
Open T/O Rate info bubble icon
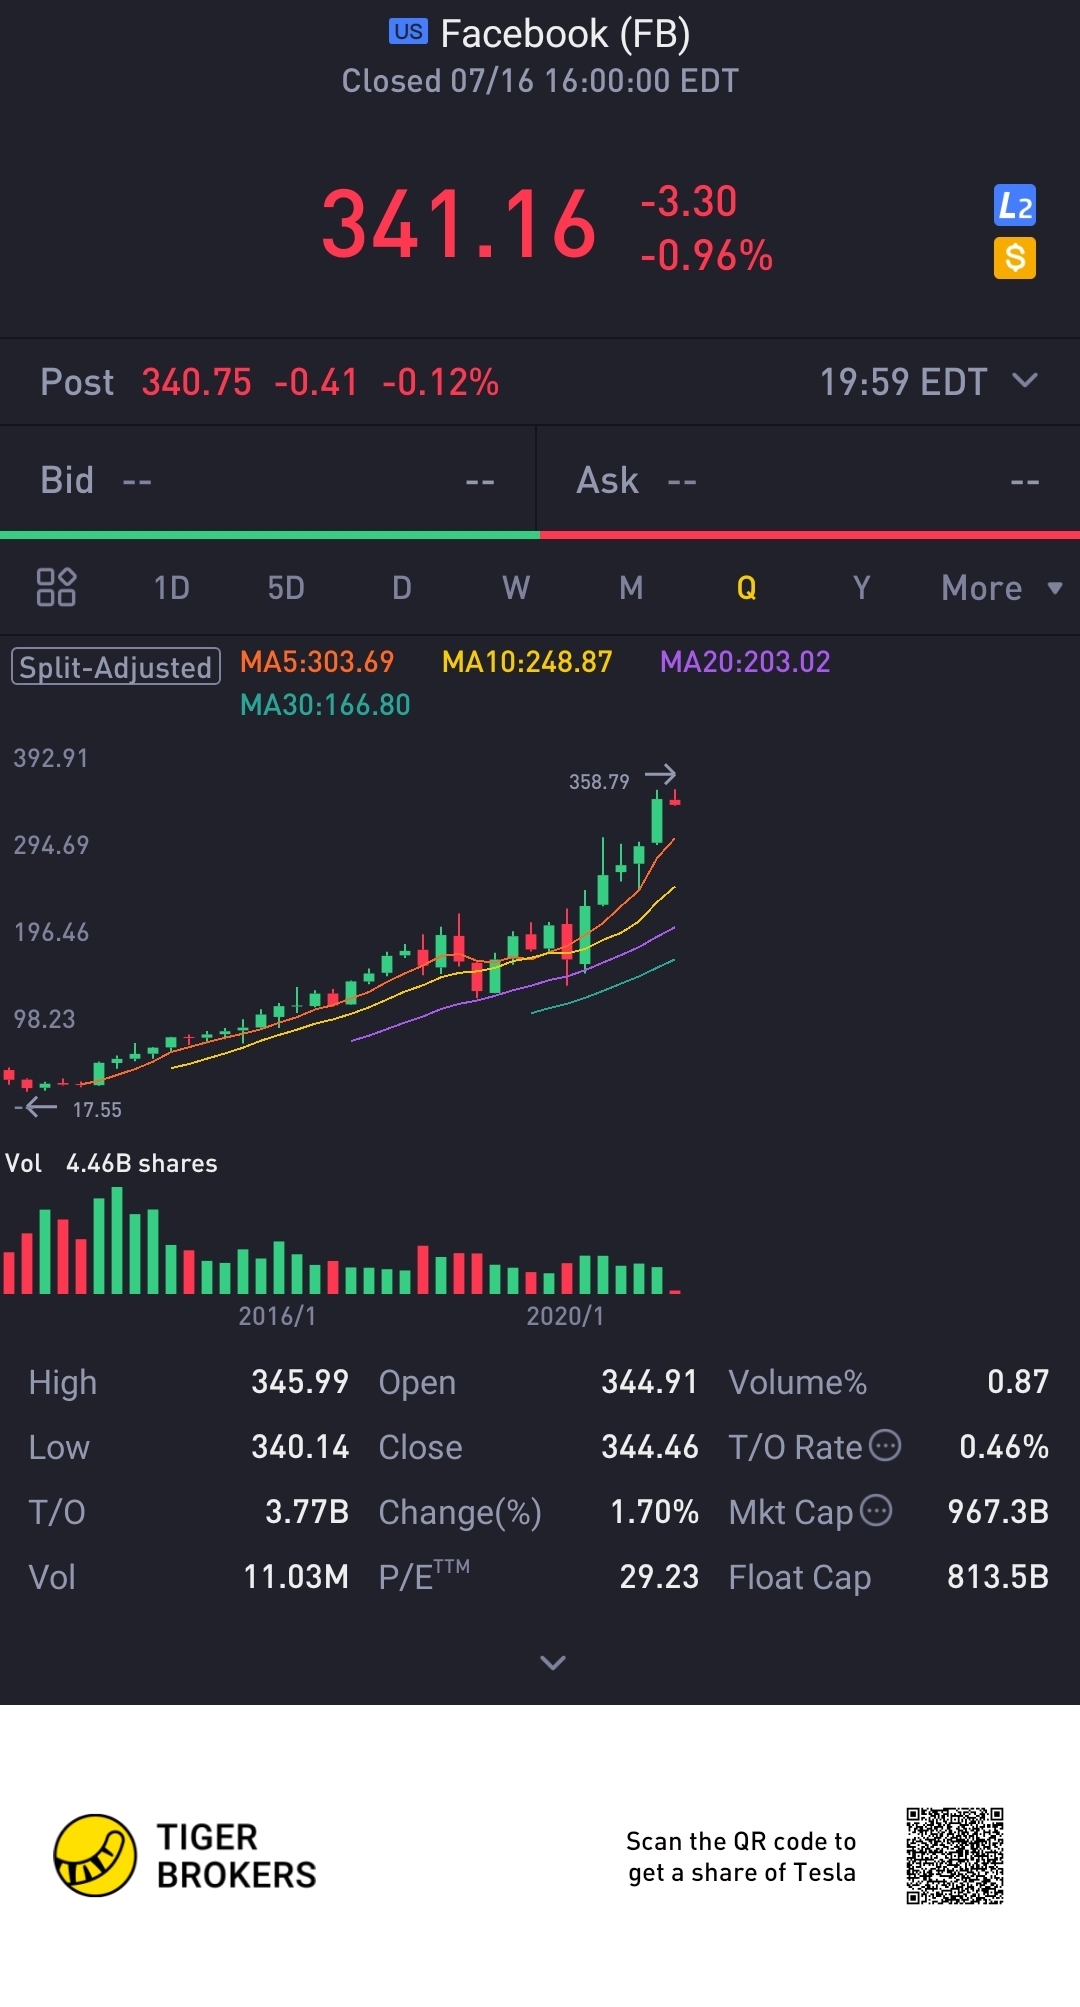(885, 1445)
